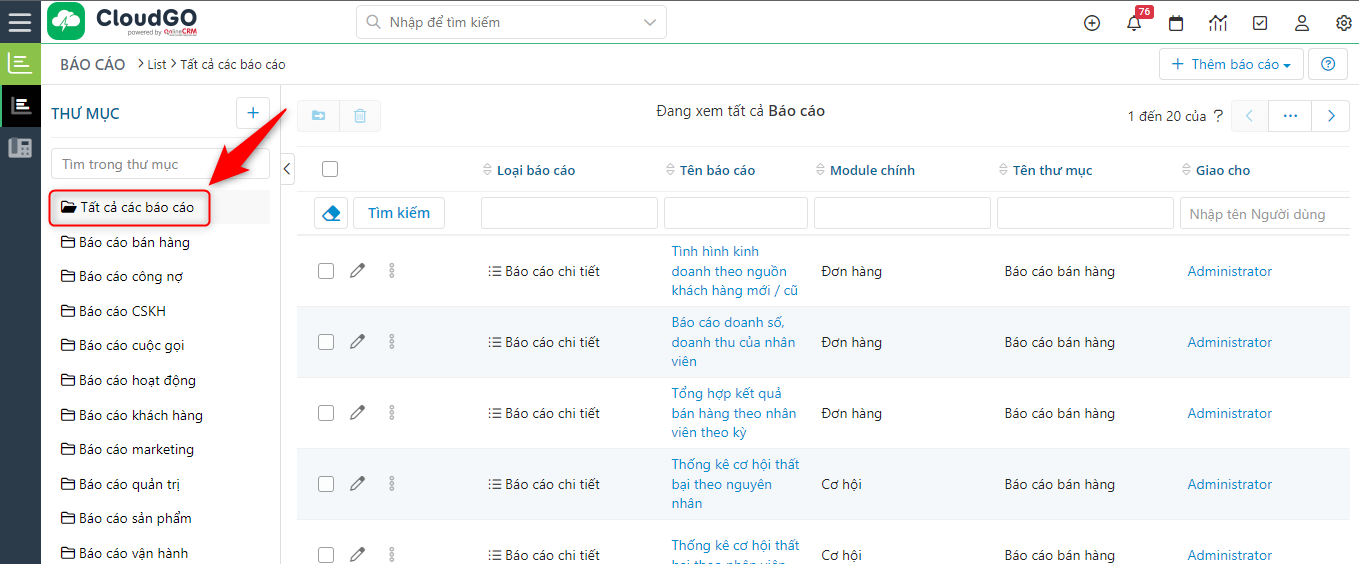Collapse the folder sidebar panel
Screen dimensions: 1359x564
tap(288, 169)
